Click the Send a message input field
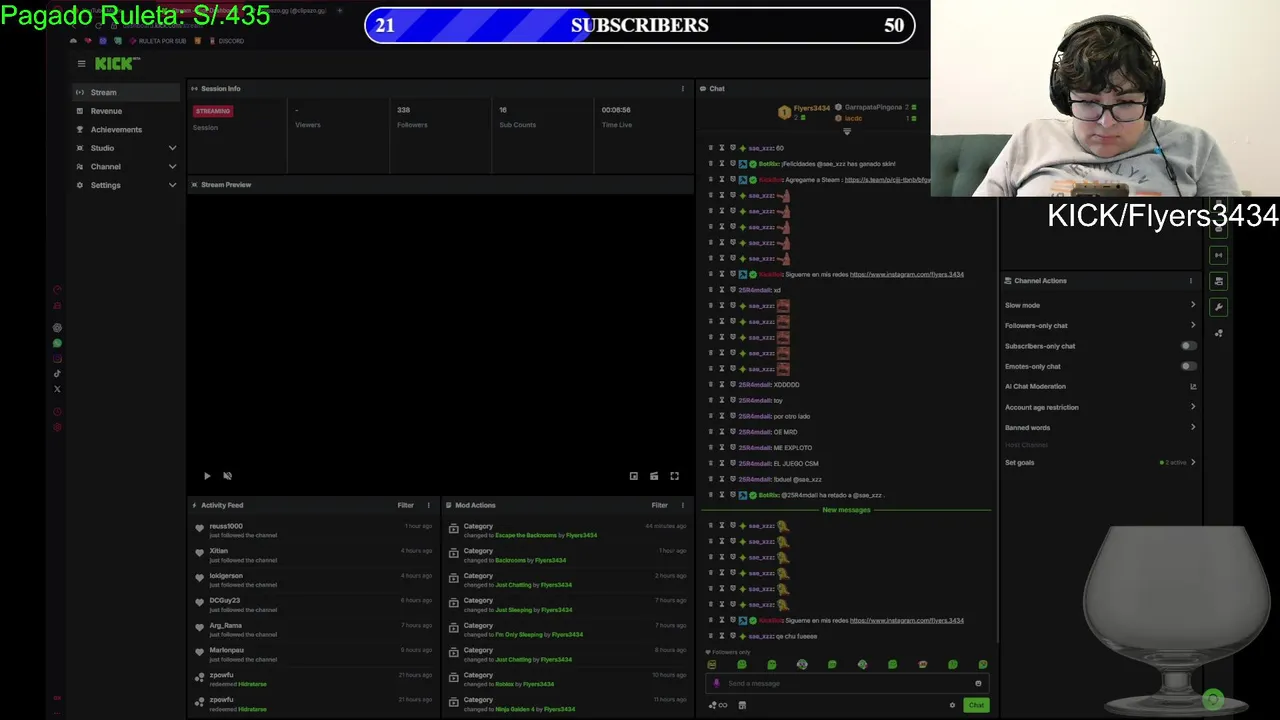This screenshot has width=1280, height=720. pos(846,683)
